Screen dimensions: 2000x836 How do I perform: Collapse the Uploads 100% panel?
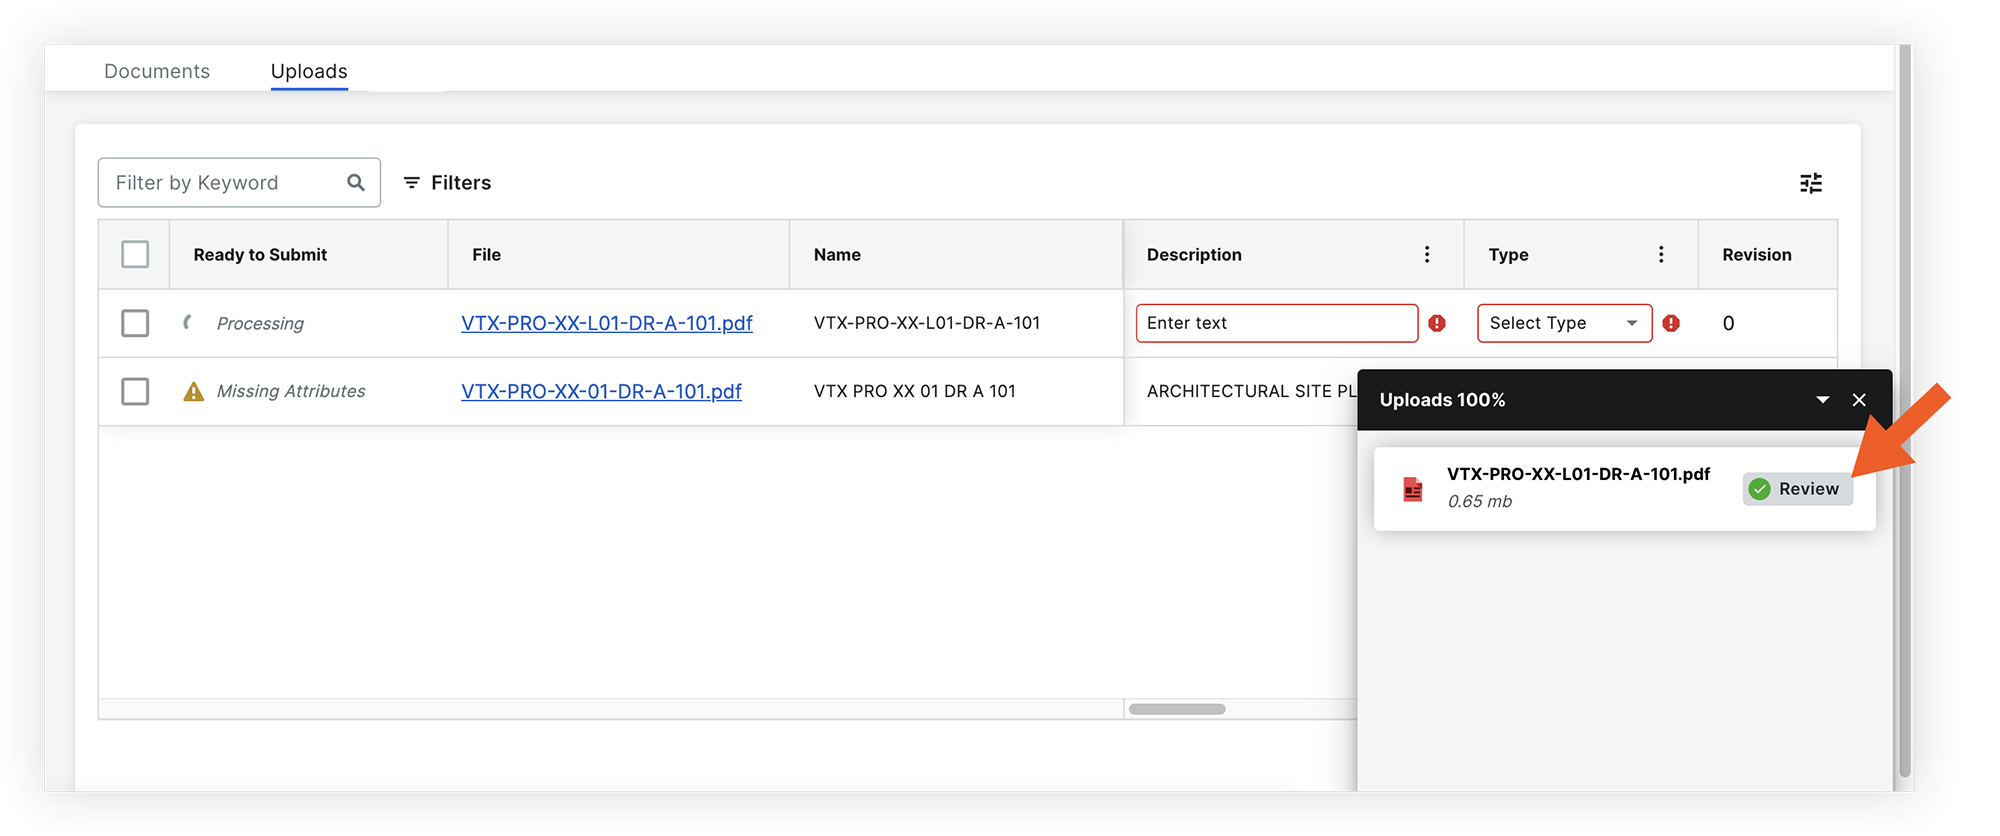[x=1822, y=400]
